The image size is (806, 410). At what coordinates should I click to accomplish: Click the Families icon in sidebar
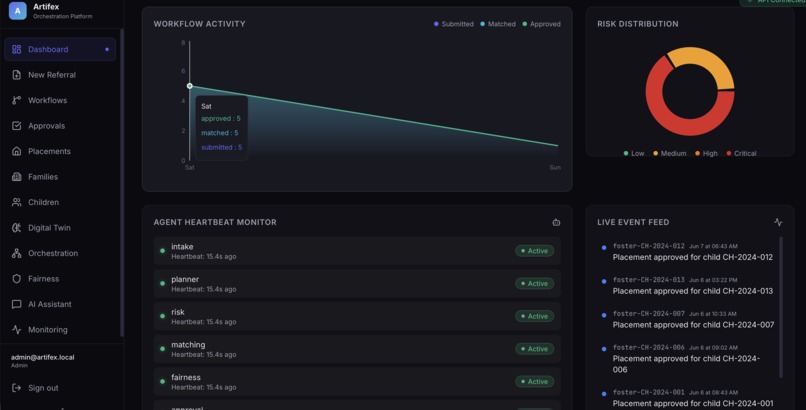(16, 177)
